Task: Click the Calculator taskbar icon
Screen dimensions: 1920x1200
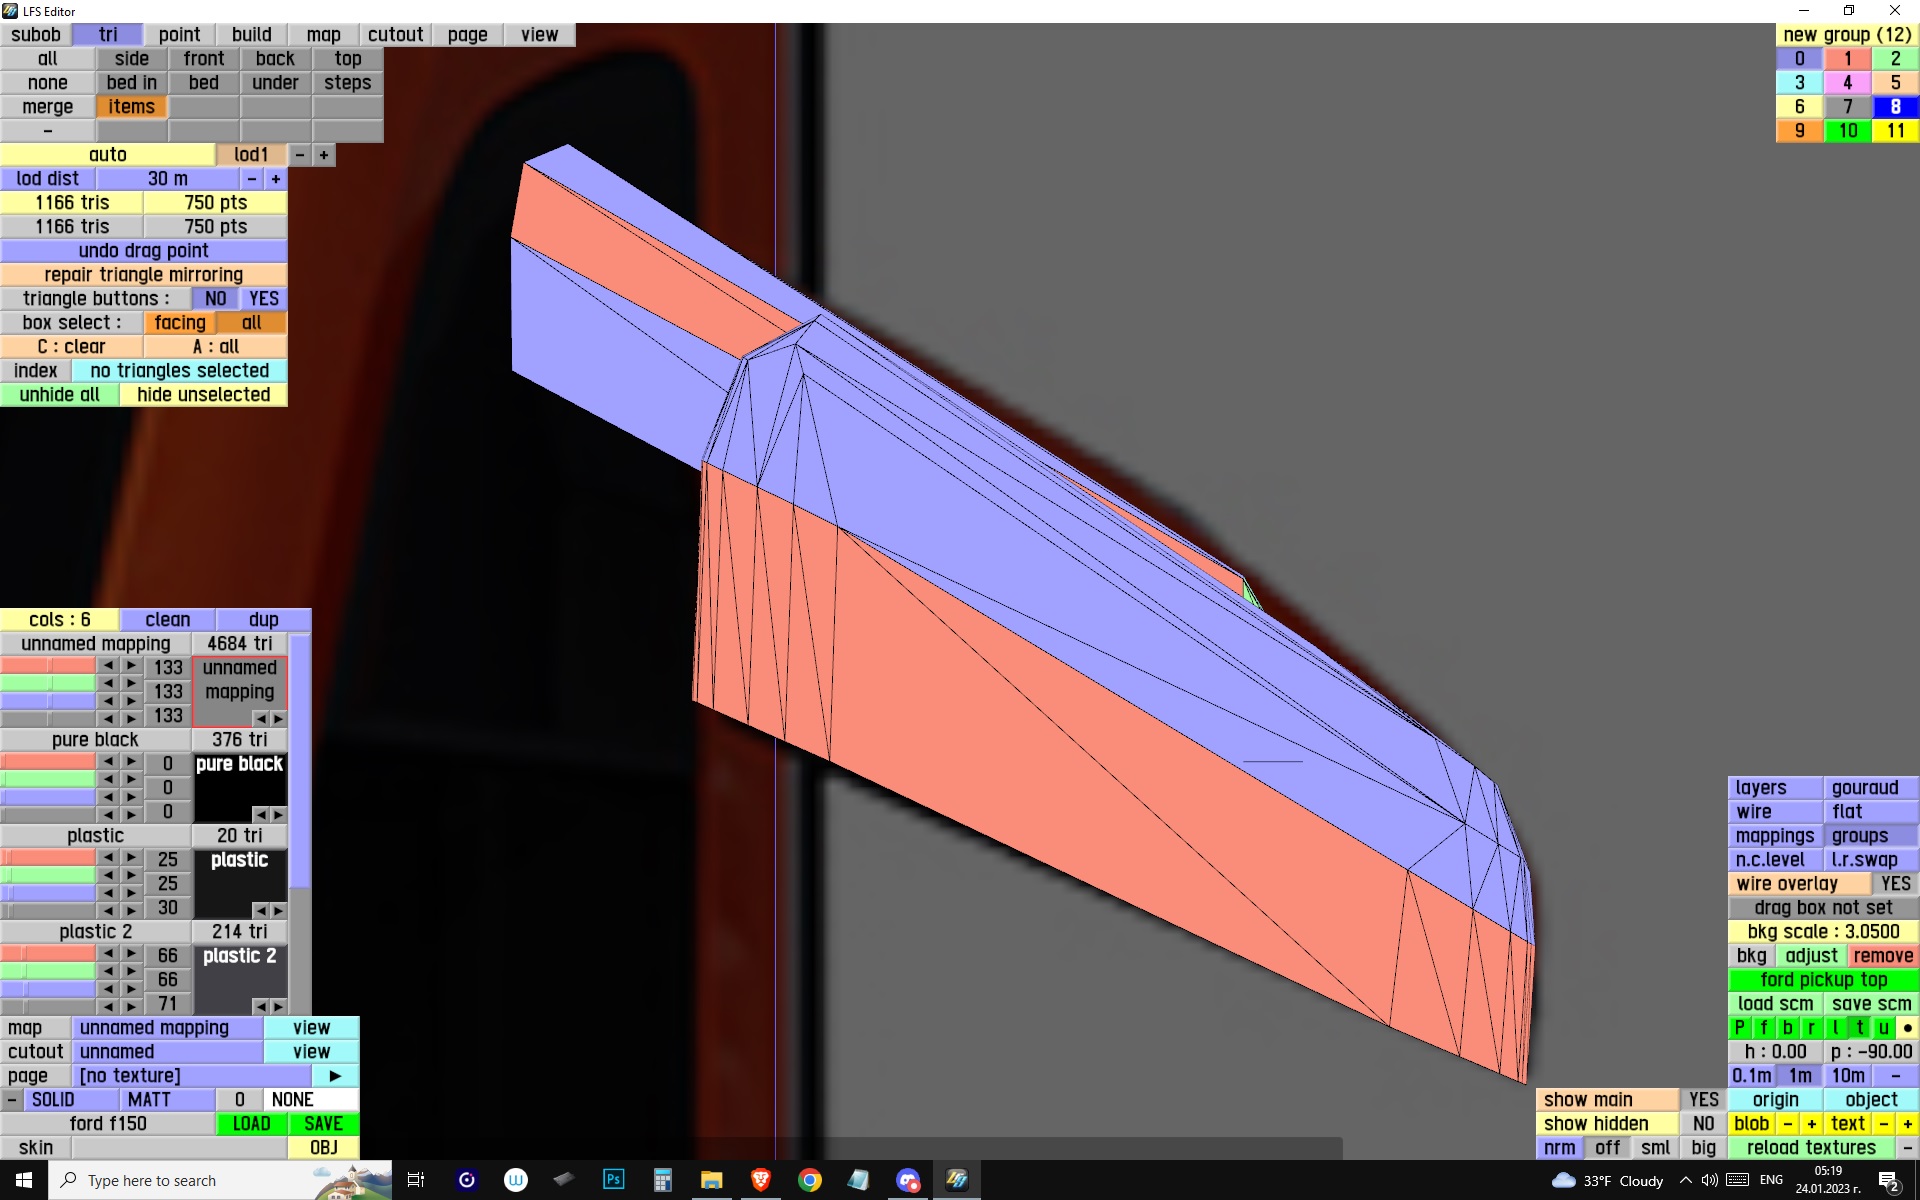Action: [662, 1180]
